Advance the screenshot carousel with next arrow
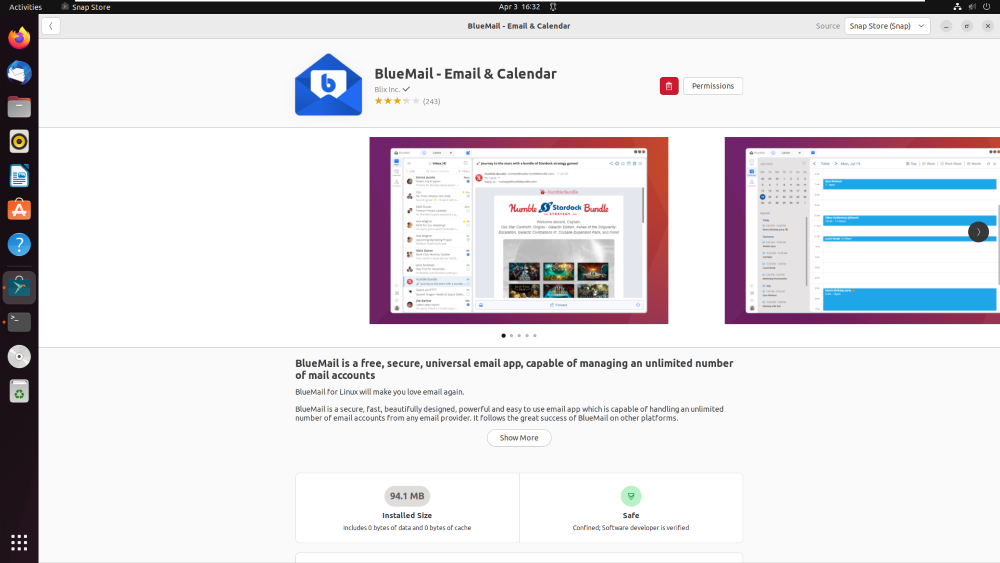The width and height of the screenshot is (1000, 563). pyautogui.click(x=978, y=231)
